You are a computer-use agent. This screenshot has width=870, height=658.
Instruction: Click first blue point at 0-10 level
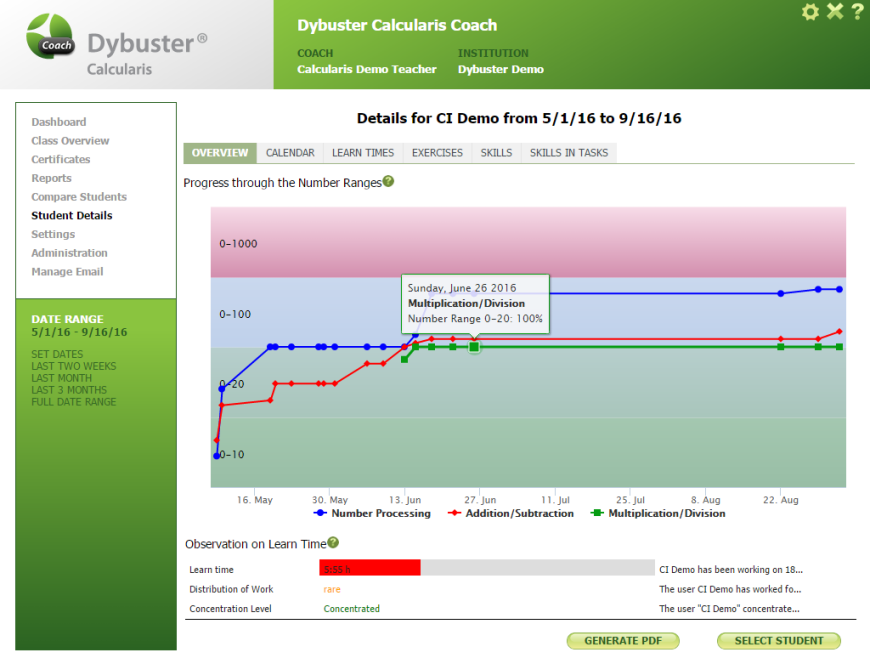coord(216,455)
